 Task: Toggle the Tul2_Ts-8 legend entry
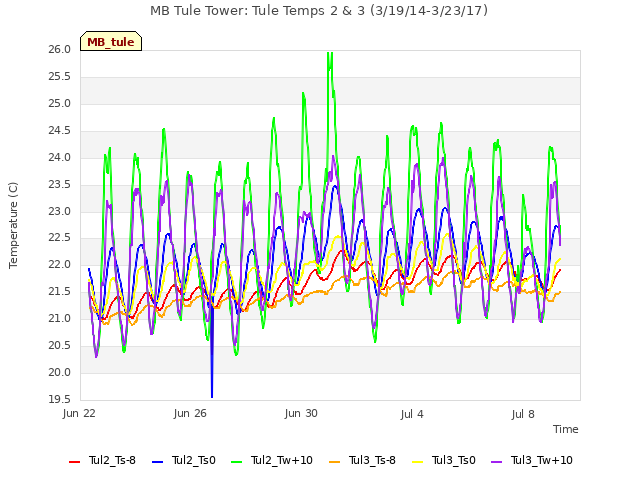(102, 460)
